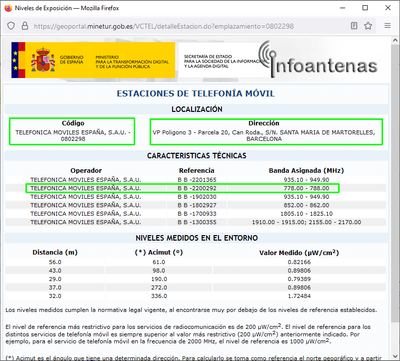Click the Firefox logo in title bar
Viewport: 400px width, 361px height.
8,8
